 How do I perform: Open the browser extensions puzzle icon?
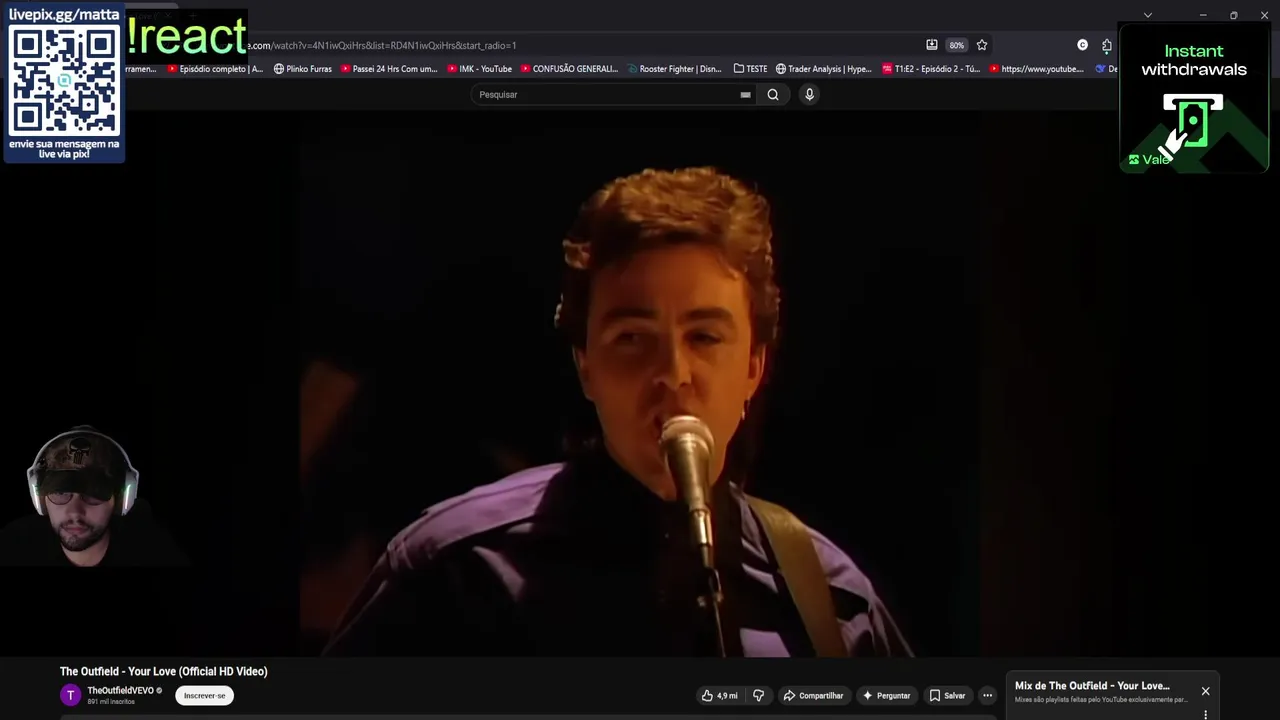pyautogui.click(x=1106, y=45)
